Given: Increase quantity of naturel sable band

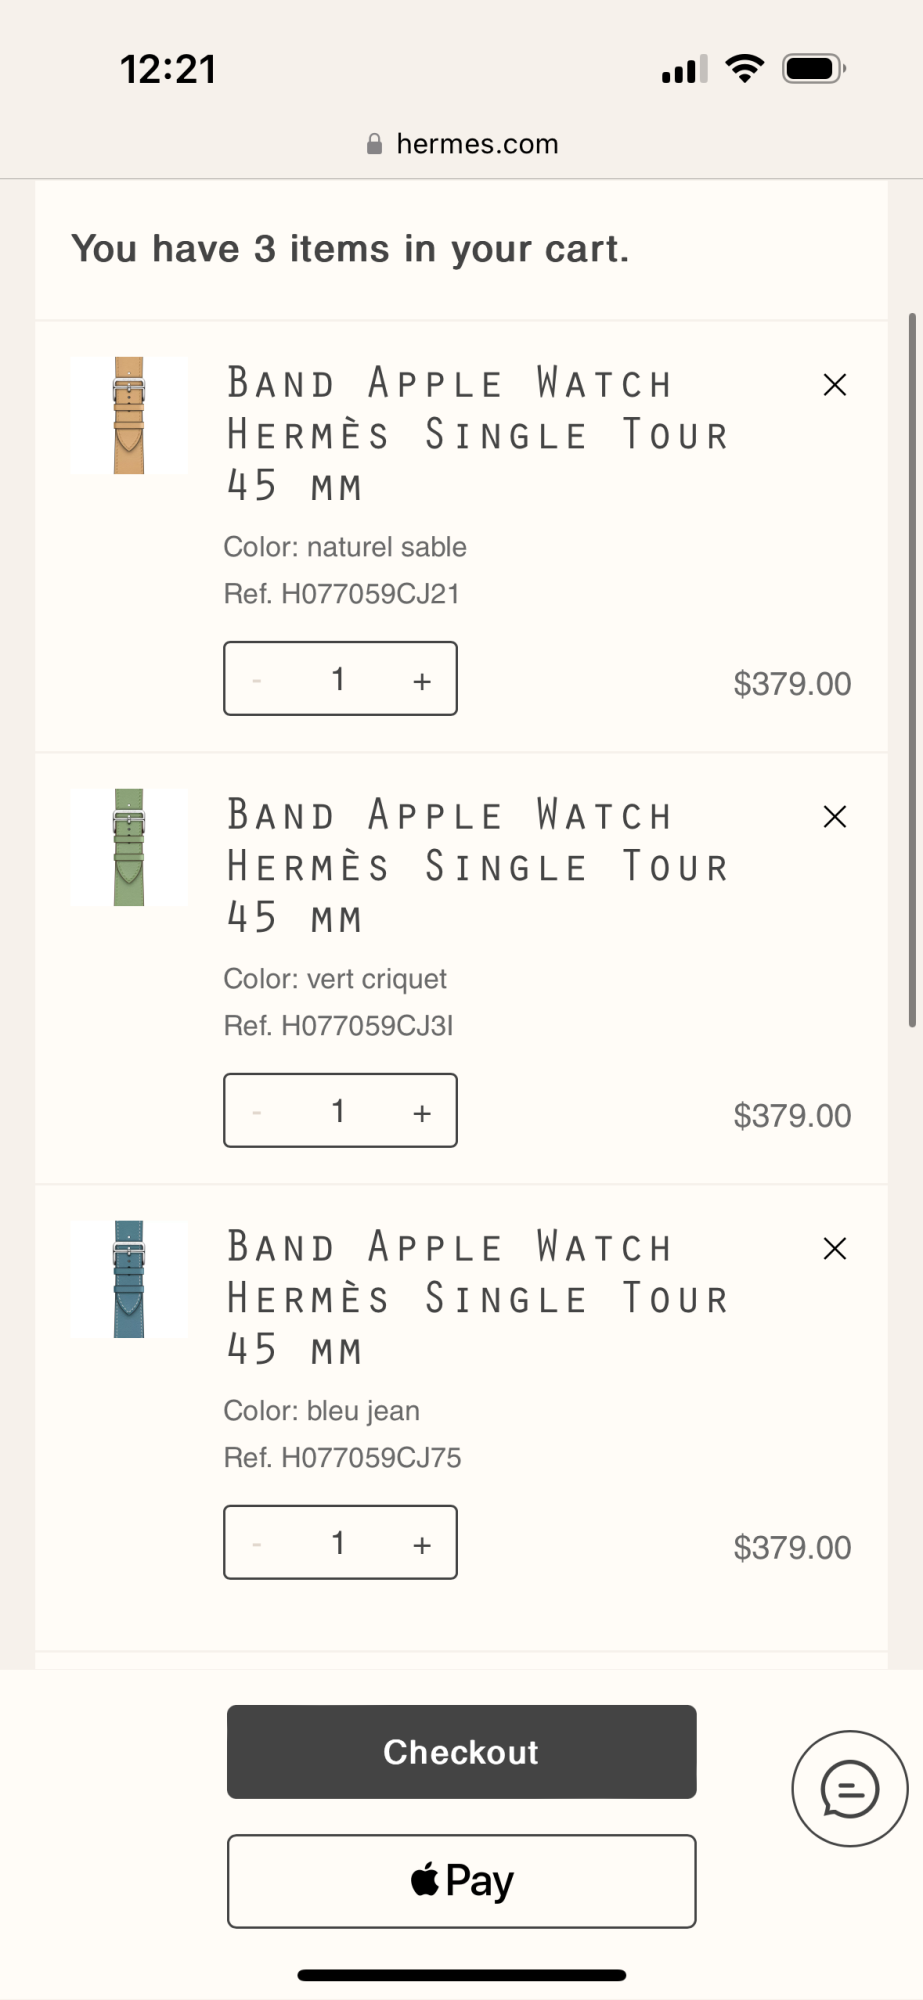Looking at the screenshot, I should click(422, 681).
